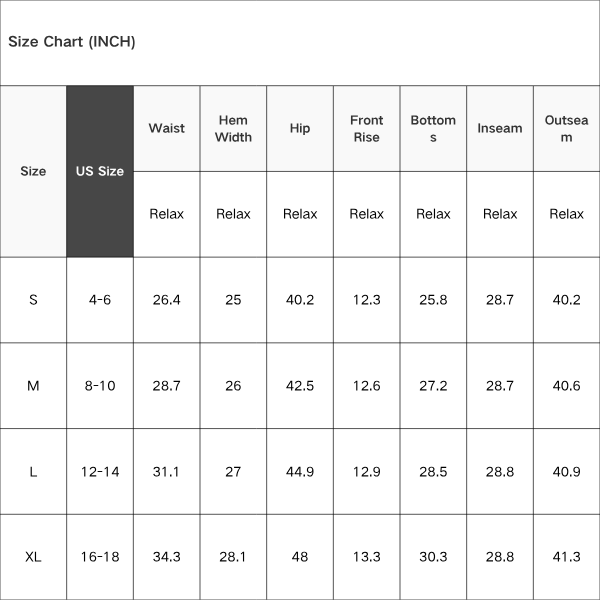Select the US Size header cell

click(100, 171)
